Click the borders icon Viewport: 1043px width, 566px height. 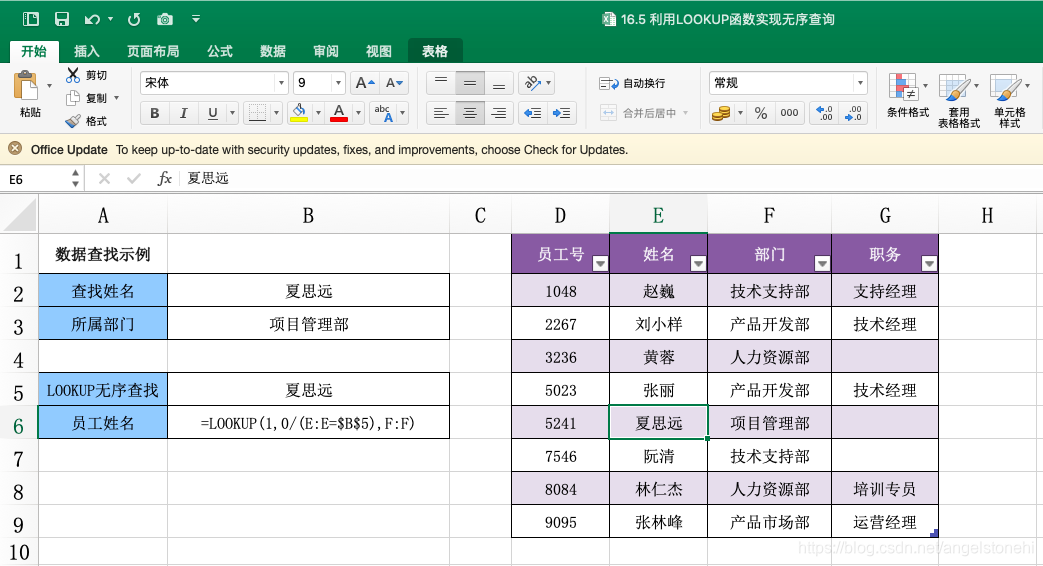257,113
